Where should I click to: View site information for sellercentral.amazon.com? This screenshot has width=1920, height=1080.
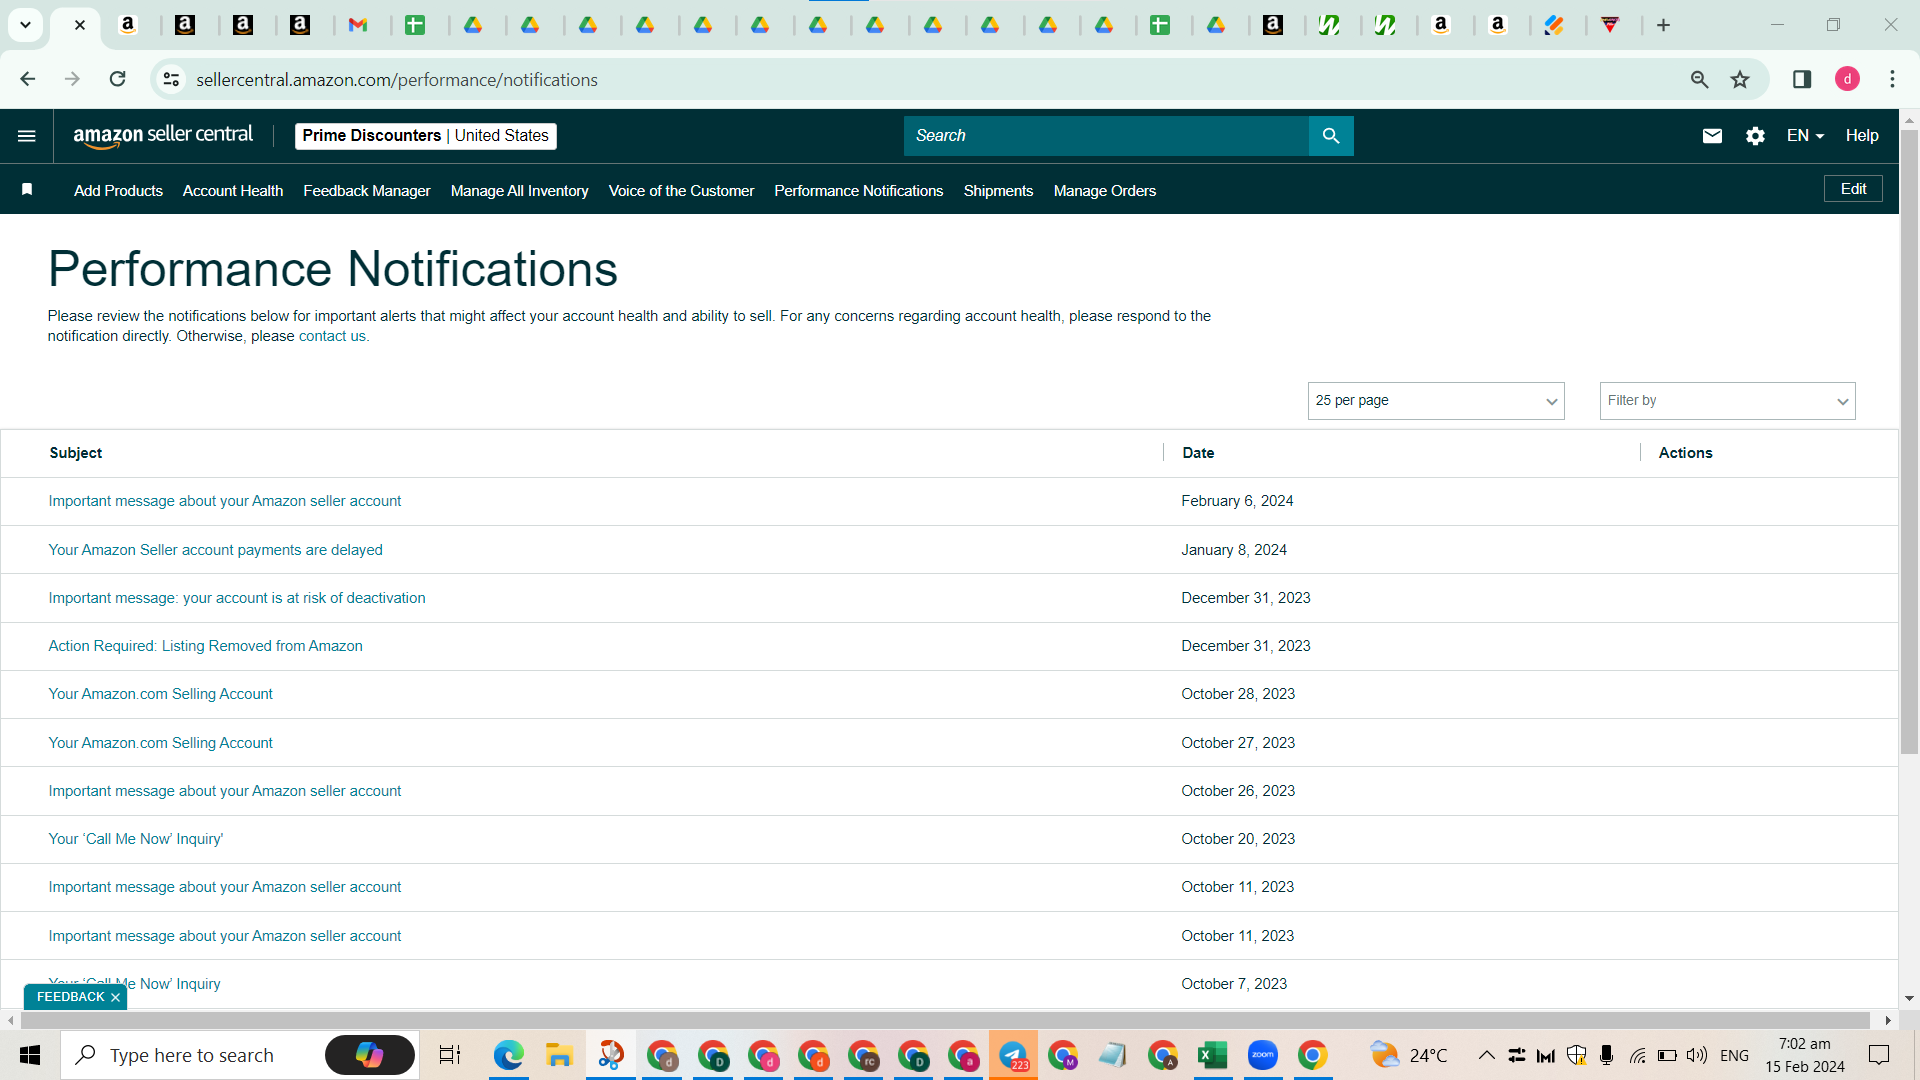point(172,79)
